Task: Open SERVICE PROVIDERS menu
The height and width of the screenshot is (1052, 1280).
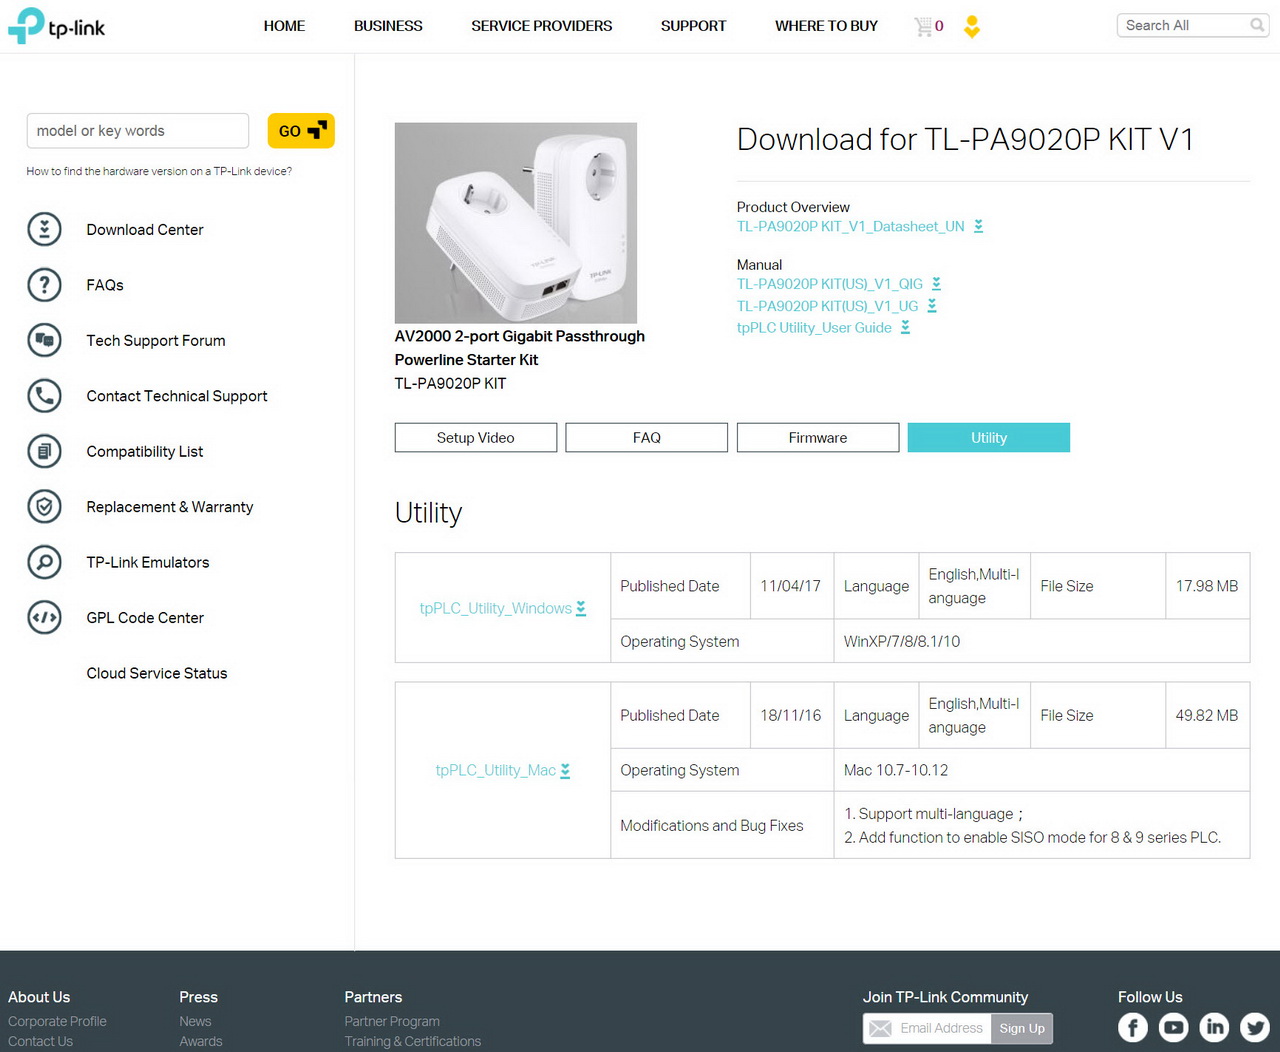Action: (542, 26)
